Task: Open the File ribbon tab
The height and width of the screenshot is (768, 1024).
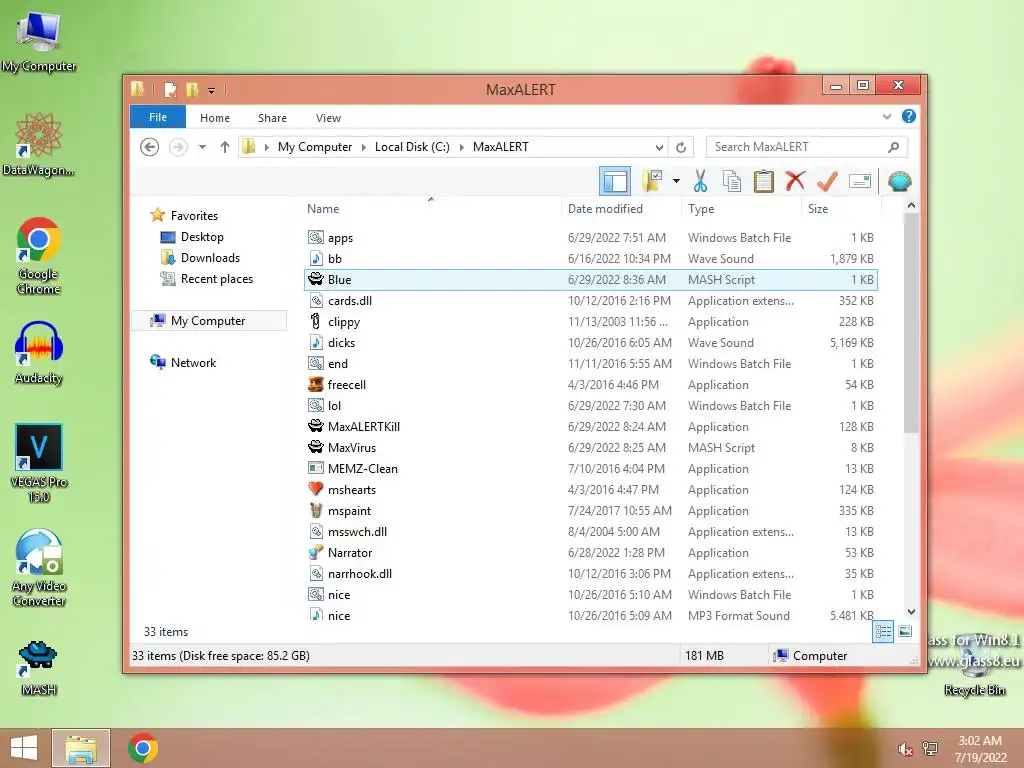Action: pyautogui.click(x=158, y=117)
